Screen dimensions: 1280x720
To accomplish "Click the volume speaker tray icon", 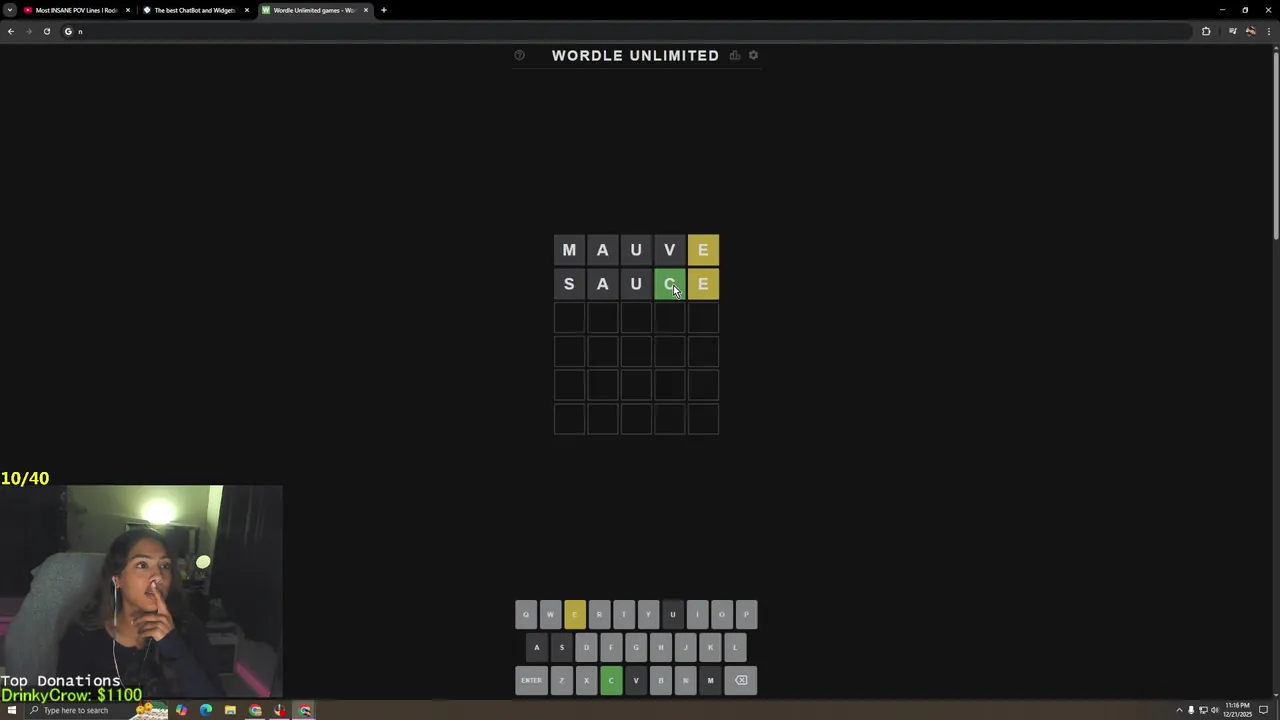I will [x=1215, y=710].
